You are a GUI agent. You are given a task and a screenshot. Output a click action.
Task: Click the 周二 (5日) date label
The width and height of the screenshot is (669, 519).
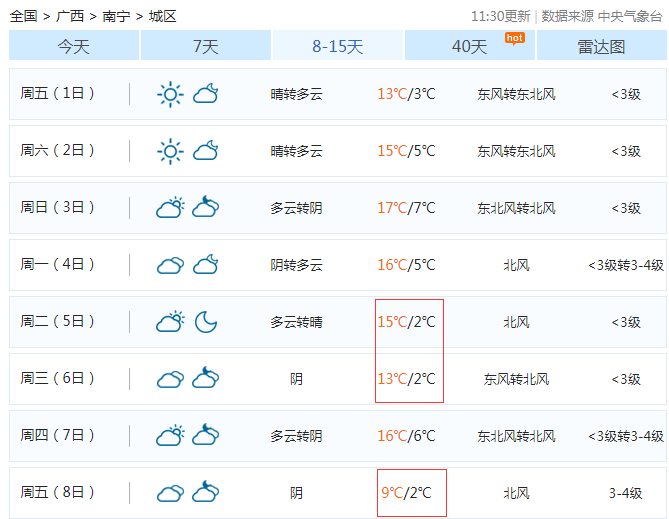pyautogui.click(x=58, y=322)
